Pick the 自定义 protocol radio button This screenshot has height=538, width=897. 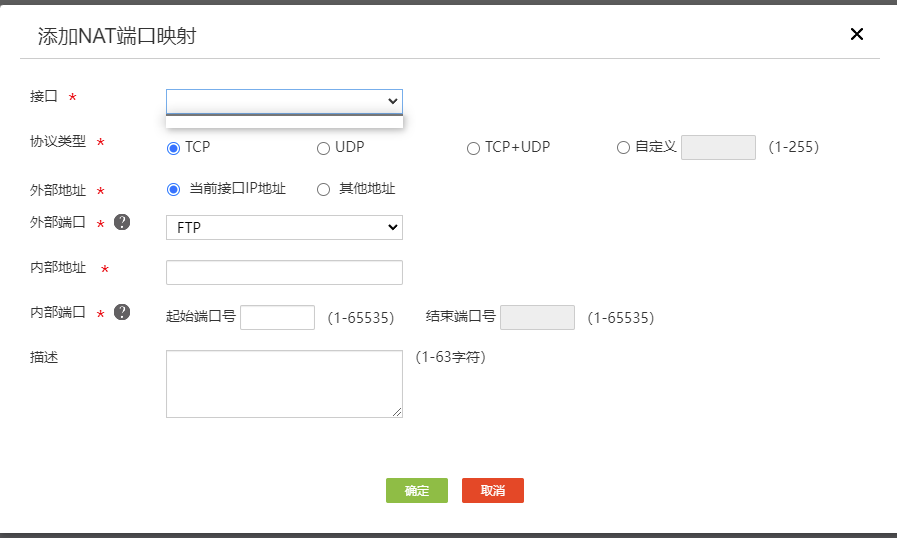coord(624,148)
